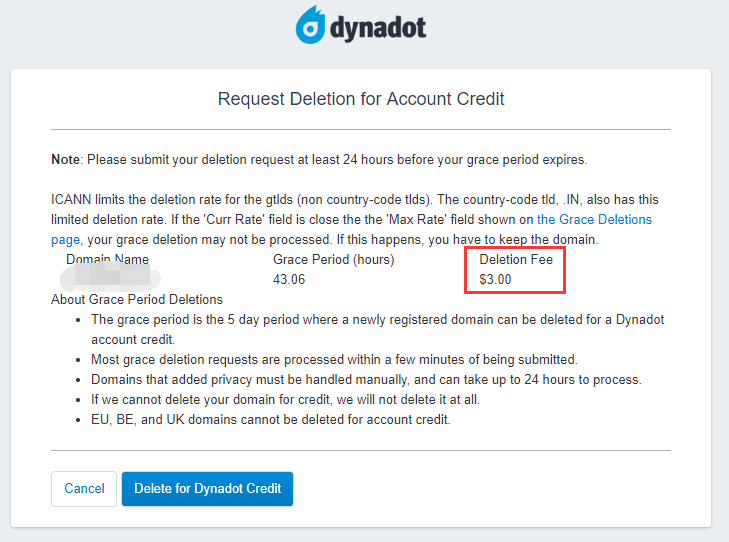The image size is (729, 542).
Task: Click the Grace Period 43.06 hours value
Action: tap(289, 279)
